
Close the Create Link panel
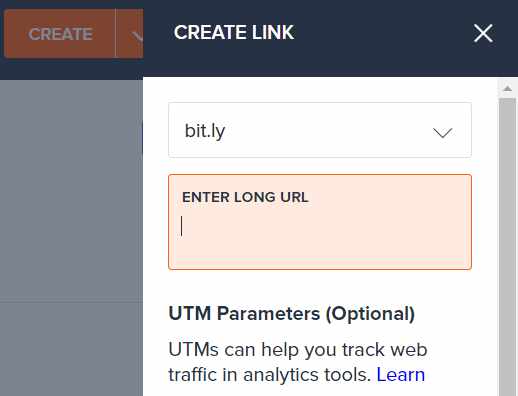483,33
